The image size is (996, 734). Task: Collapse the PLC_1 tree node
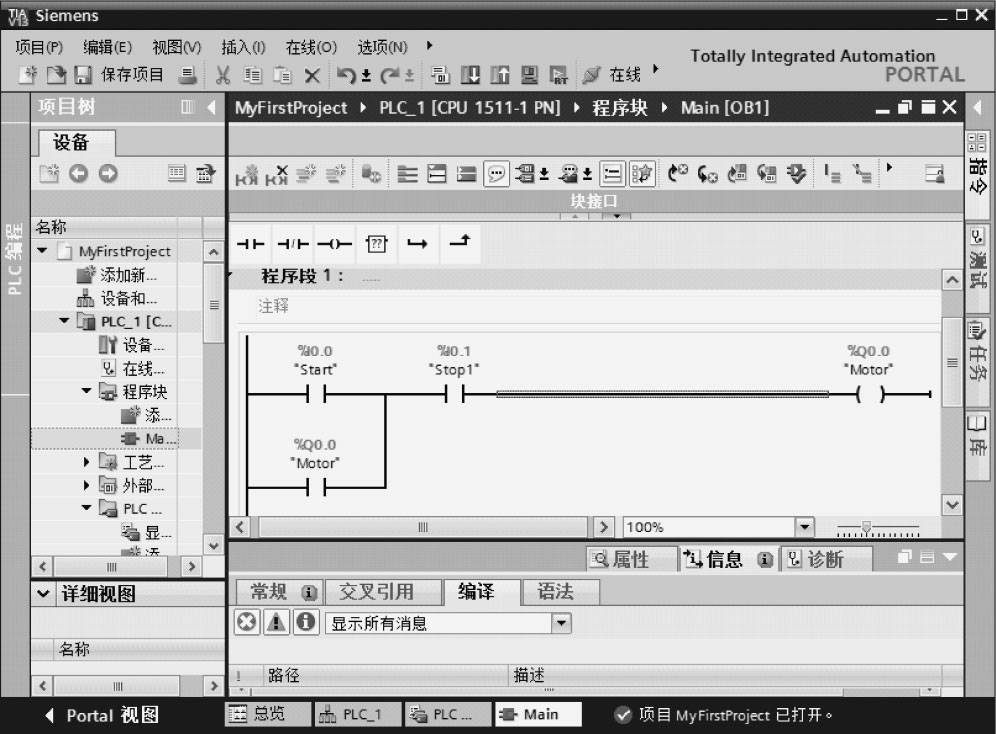64,321
